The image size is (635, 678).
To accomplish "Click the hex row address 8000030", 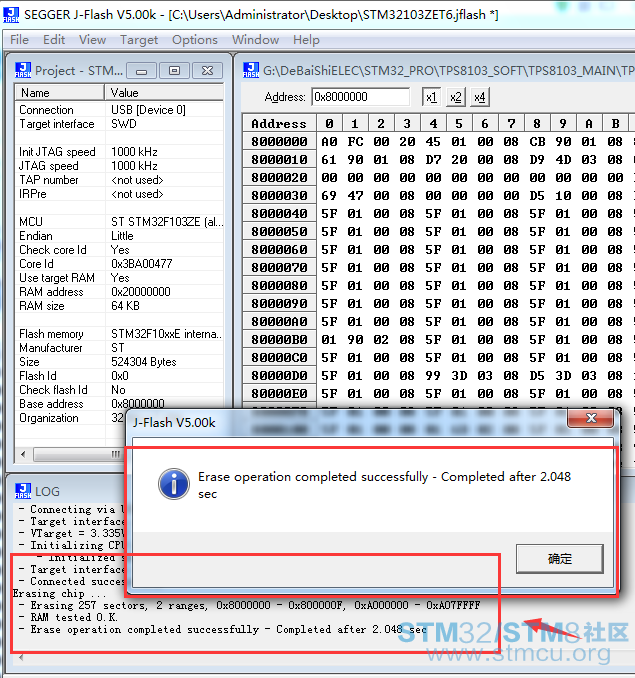I will tap(279, 195).
